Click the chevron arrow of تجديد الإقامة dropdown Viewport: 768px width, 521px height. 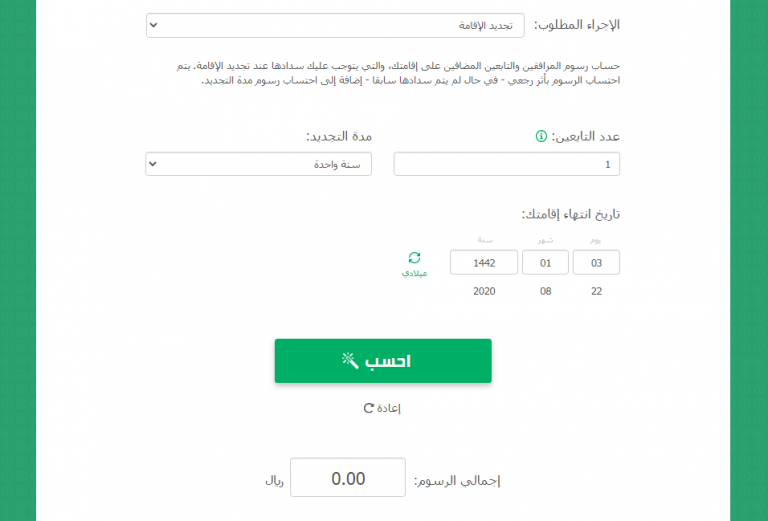coord(153,25)
